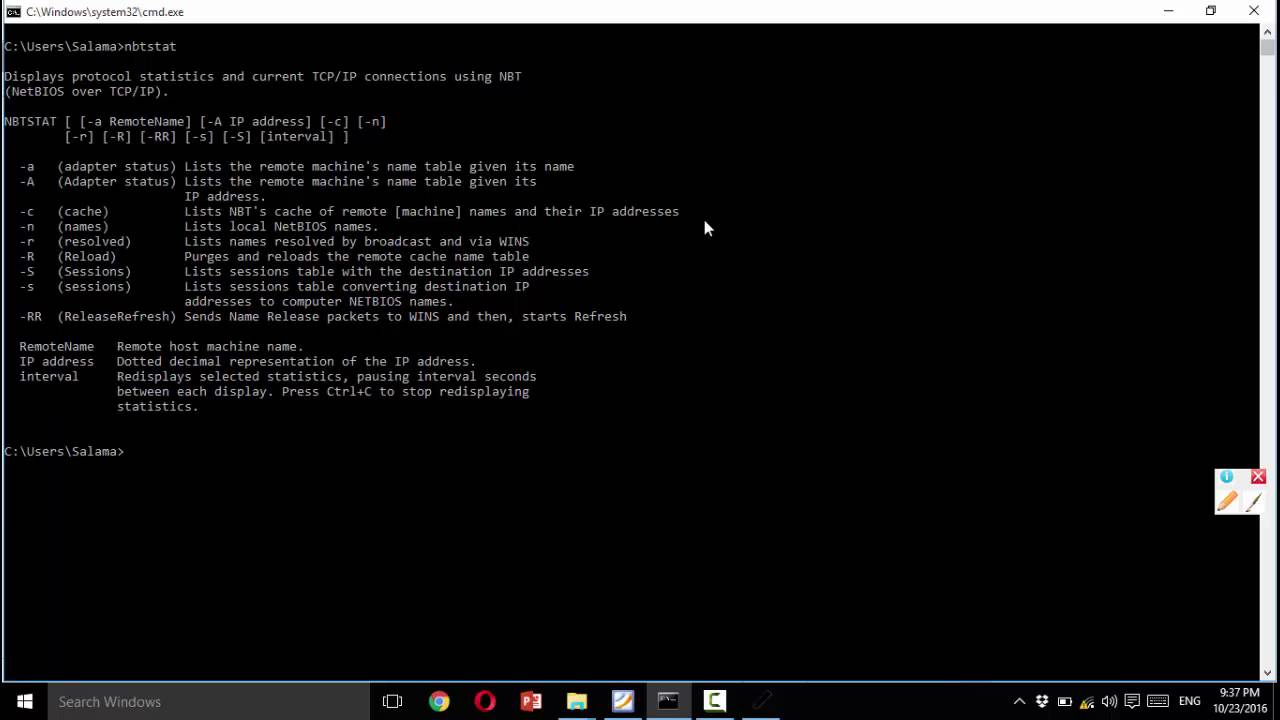
Task: Check the battery status tray icon
Action: pyautogui.click(x=1065, y=701)
